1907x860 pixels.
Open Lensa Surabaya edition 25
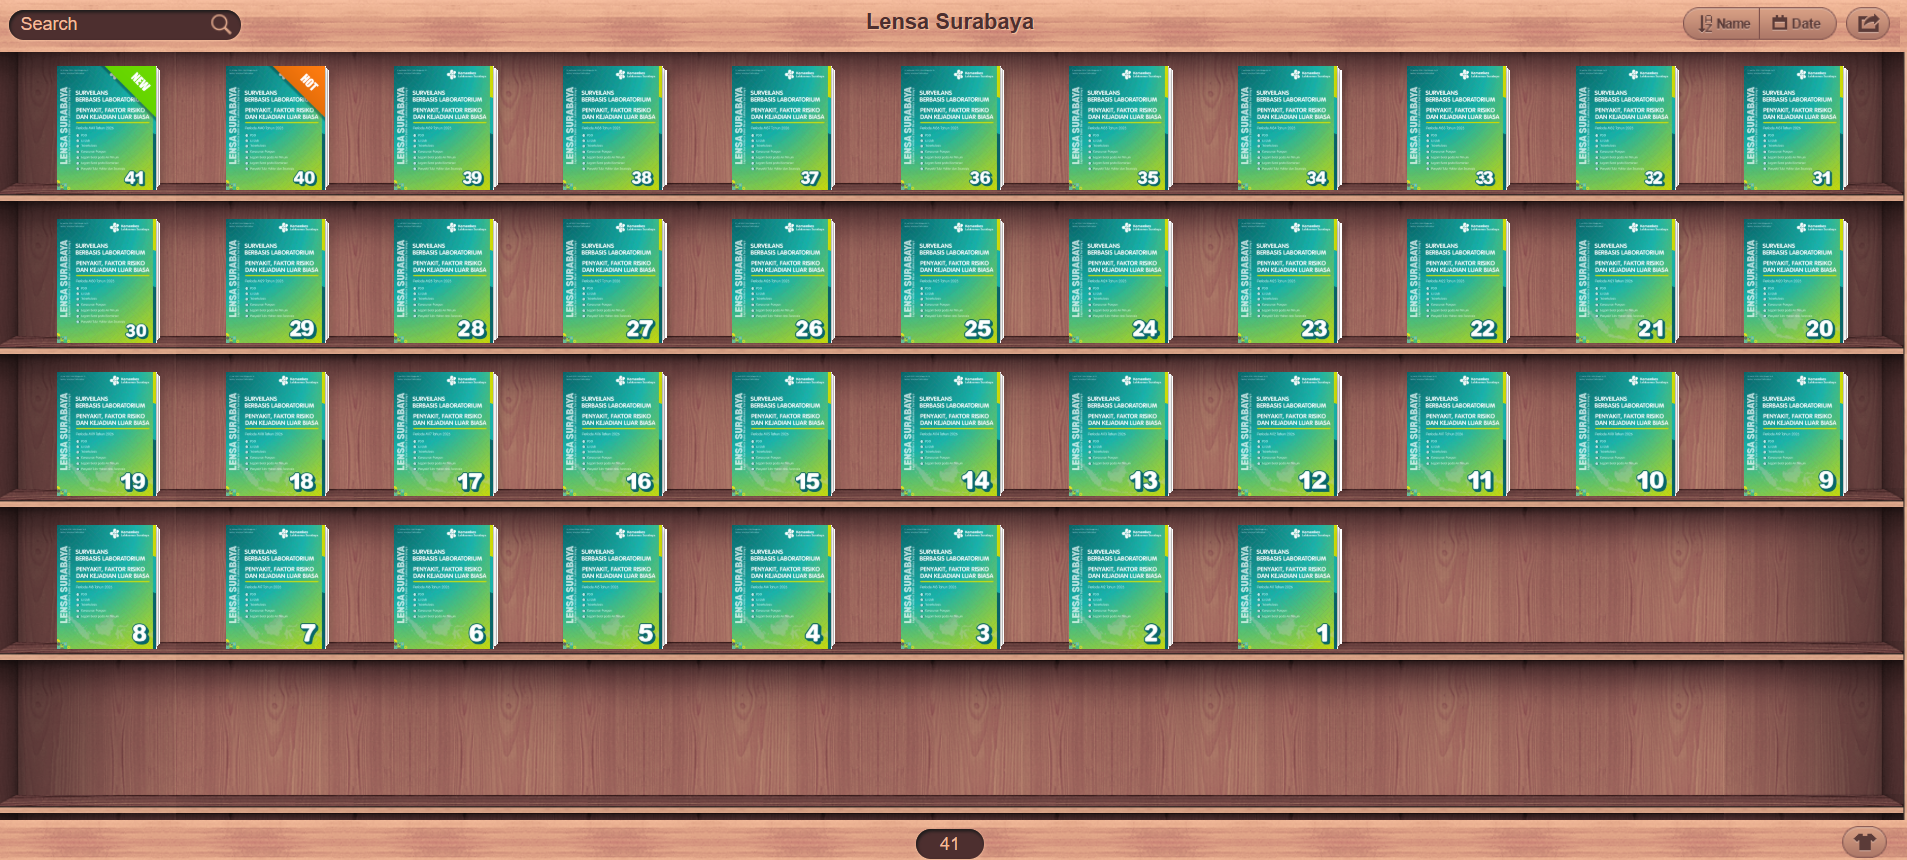point(952,281)
